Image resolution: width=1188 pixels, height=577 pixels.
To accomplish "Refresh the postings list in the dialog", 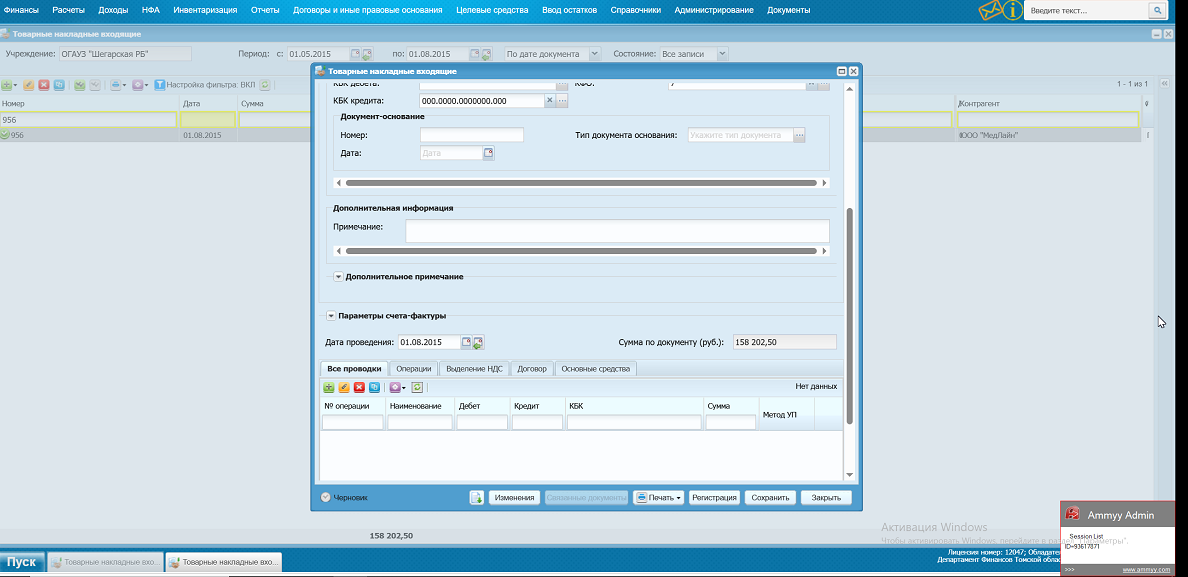I will point(417,387).
